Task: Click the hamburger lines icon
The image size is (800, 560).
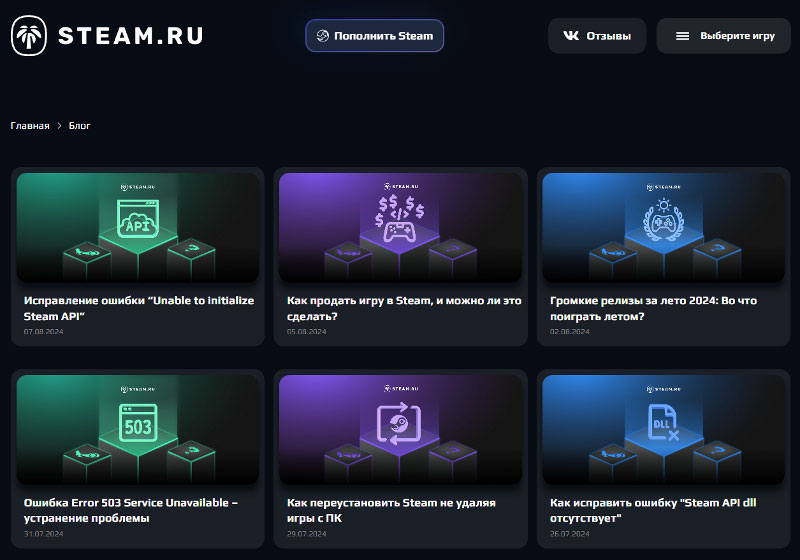Action: (x=682, y=36)
